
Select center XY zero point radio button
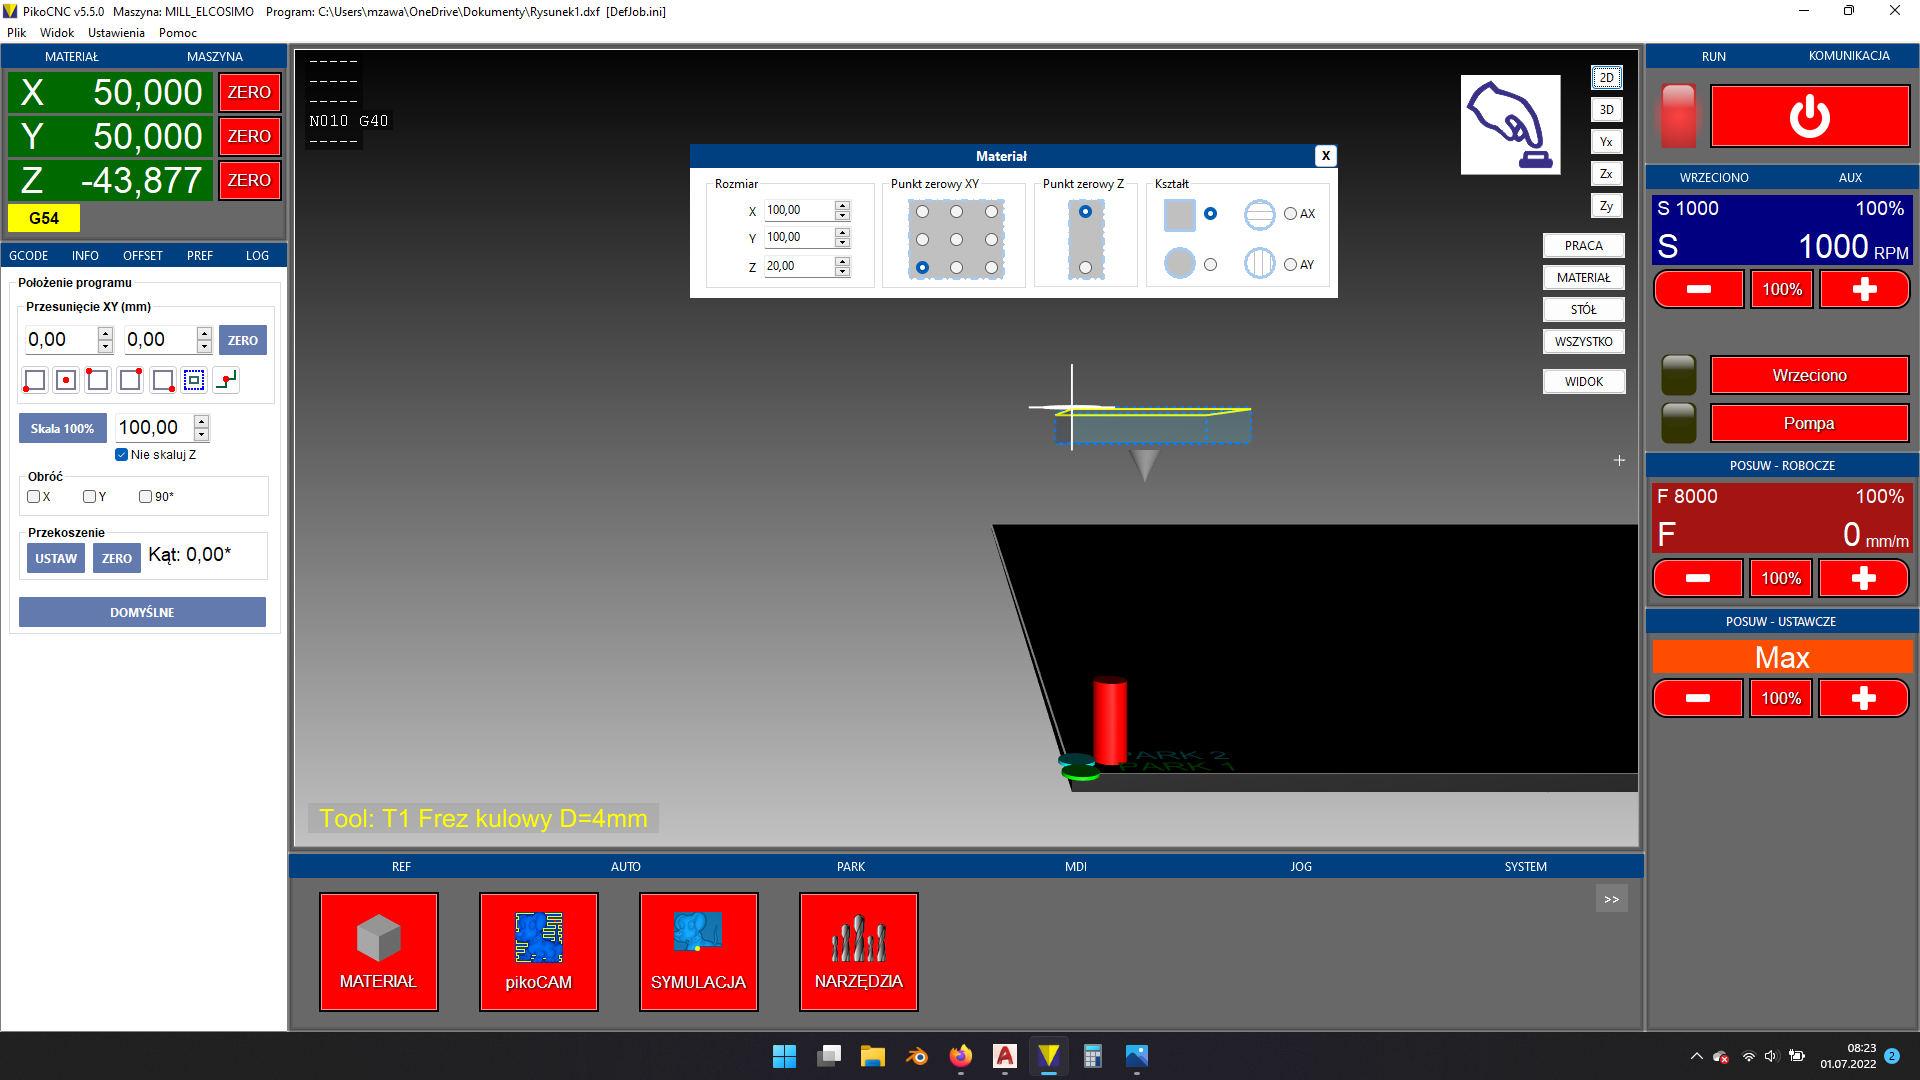pyautogui.click(x=956, y=240)
